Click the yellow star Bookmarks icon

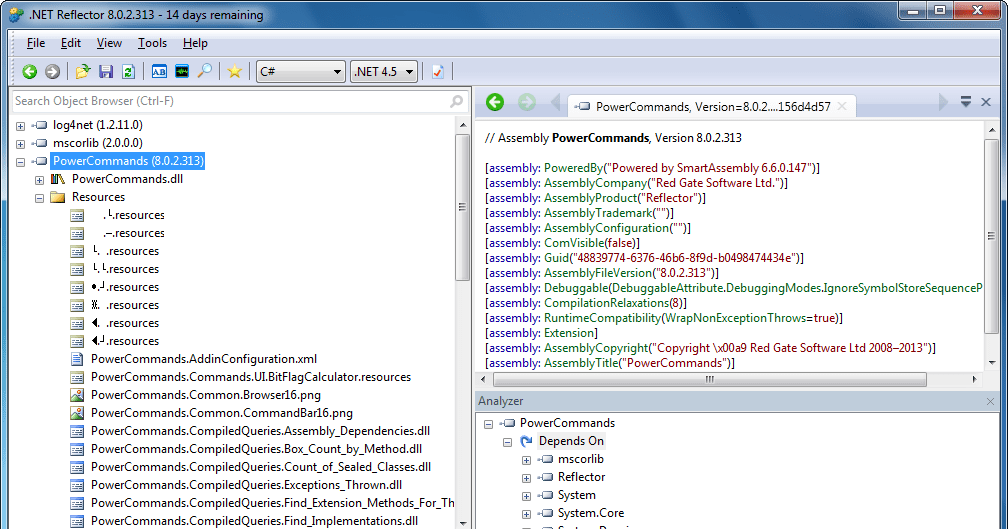[x=235, y=71]
